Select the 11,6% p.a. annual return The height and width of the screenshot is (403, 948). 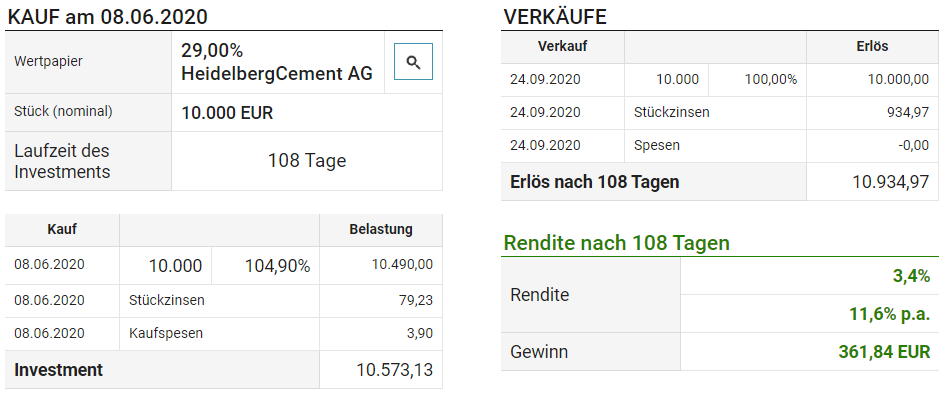[x=889, y=314]
